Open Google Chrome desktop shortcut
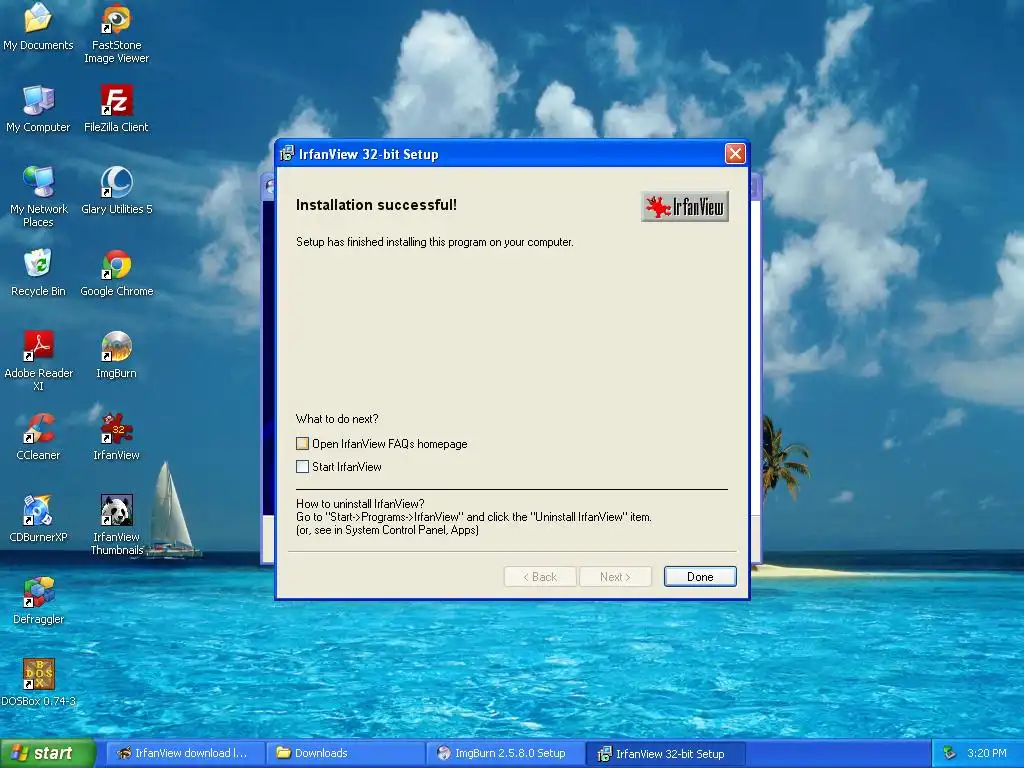This screenshot has width=1024, height=768. [116, 272]
